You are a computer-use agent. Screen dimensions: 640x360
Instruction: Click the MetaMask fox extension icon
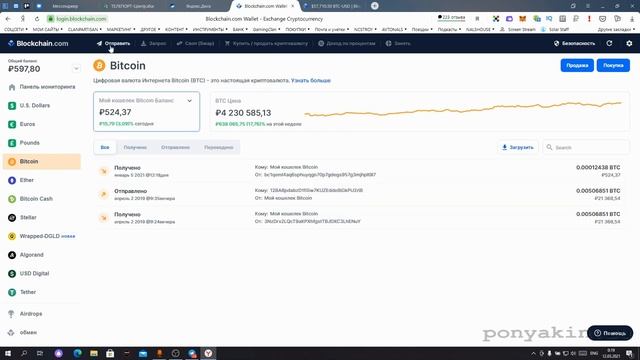pyautogui.click(x=522, y=19)
